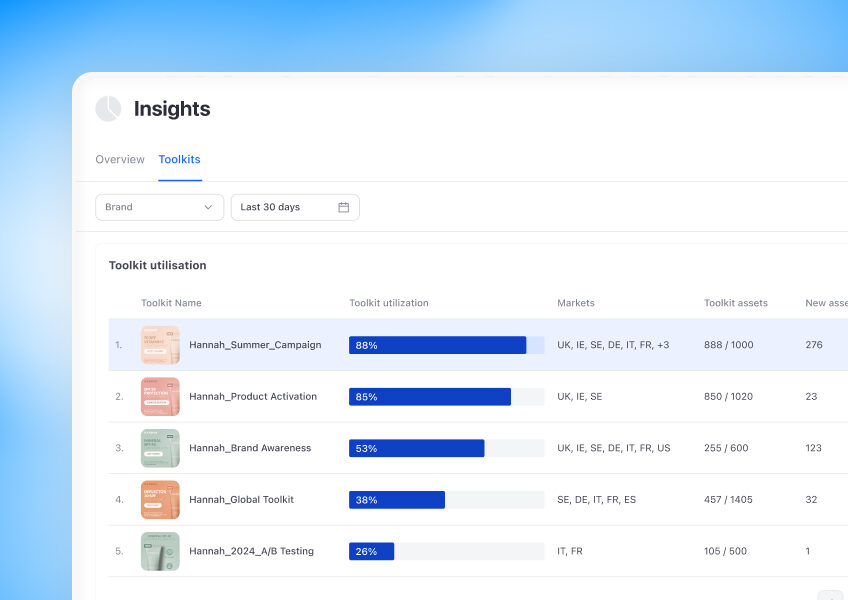This screenshot has height=600, width=848.
Task: Click the 88% utilization progress bar
Action: click(x=447, y=345)
